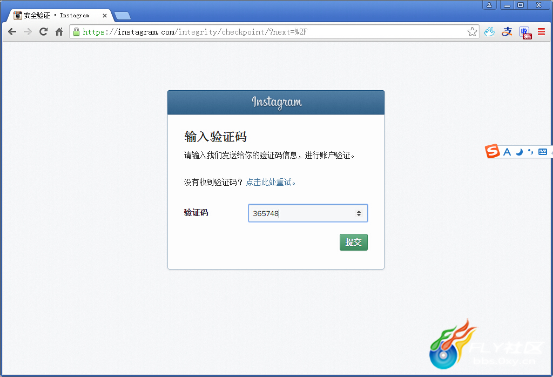Open the soft keyboard icon on Sogou bar

pyautogui.click(x=542, y=152)
